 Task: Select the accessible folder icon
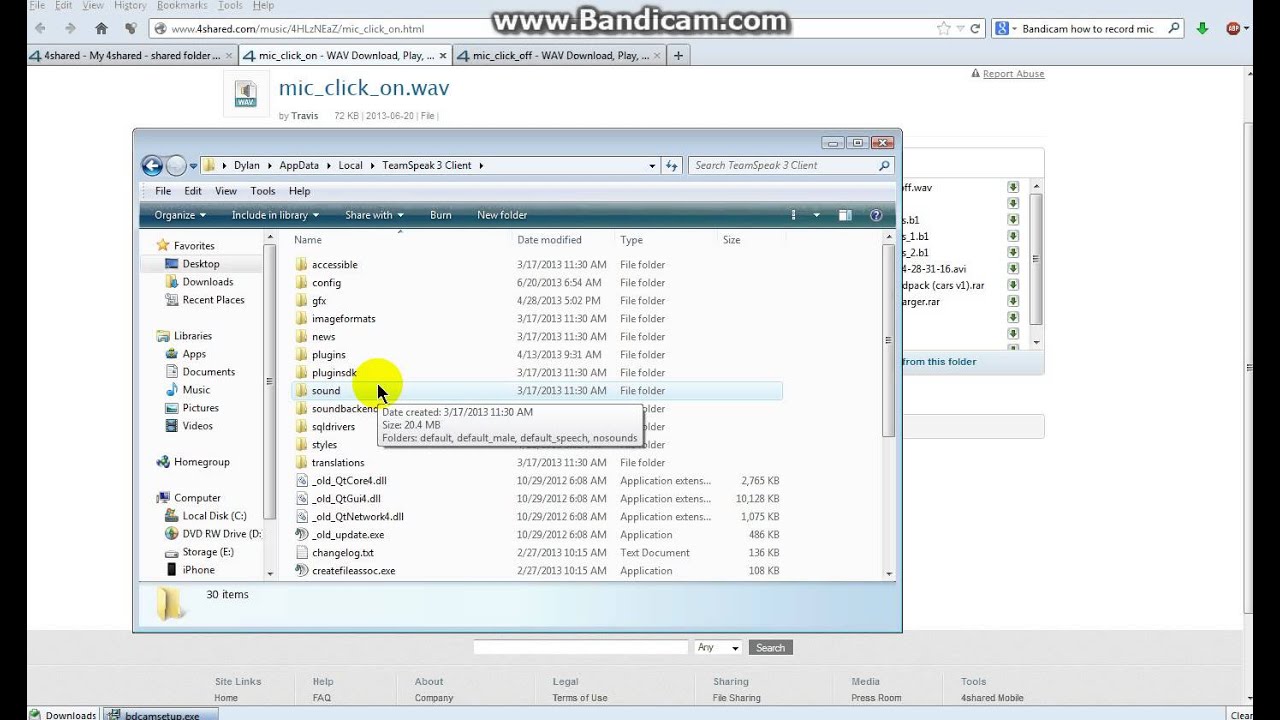click(302, 265)
